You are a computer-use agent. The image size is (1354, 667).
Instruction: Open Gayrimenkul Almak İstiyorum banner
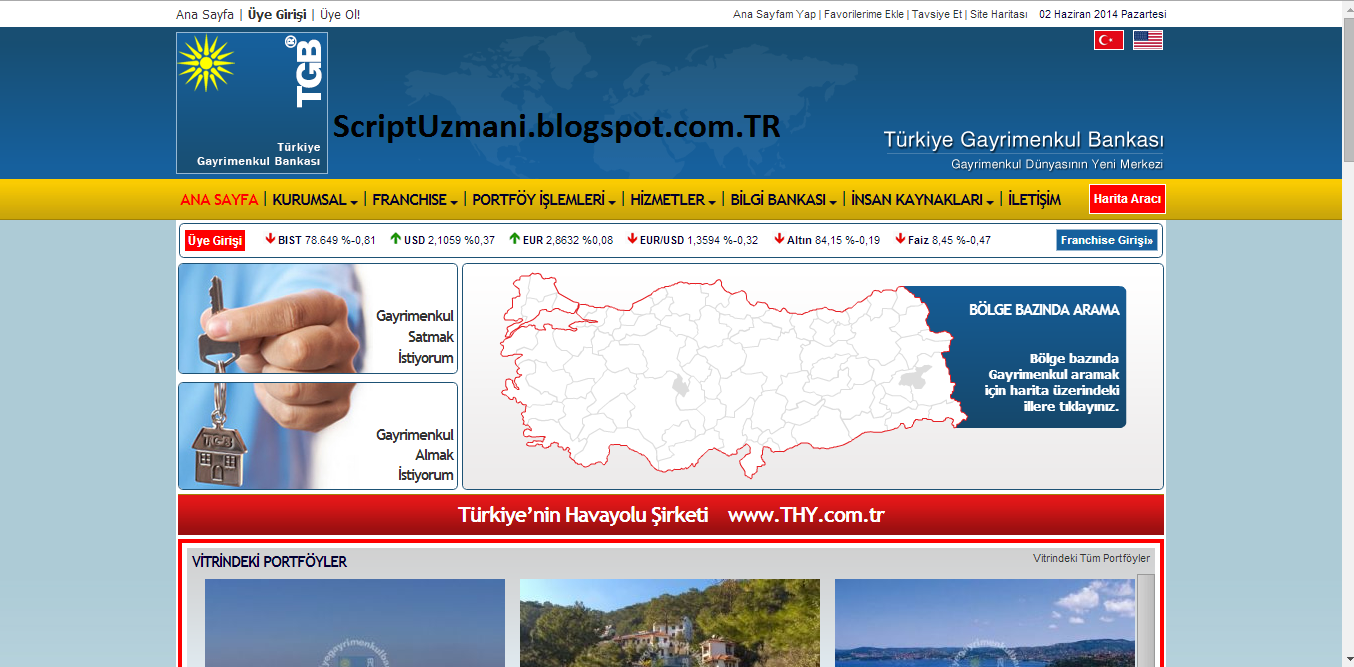(318, 435)
